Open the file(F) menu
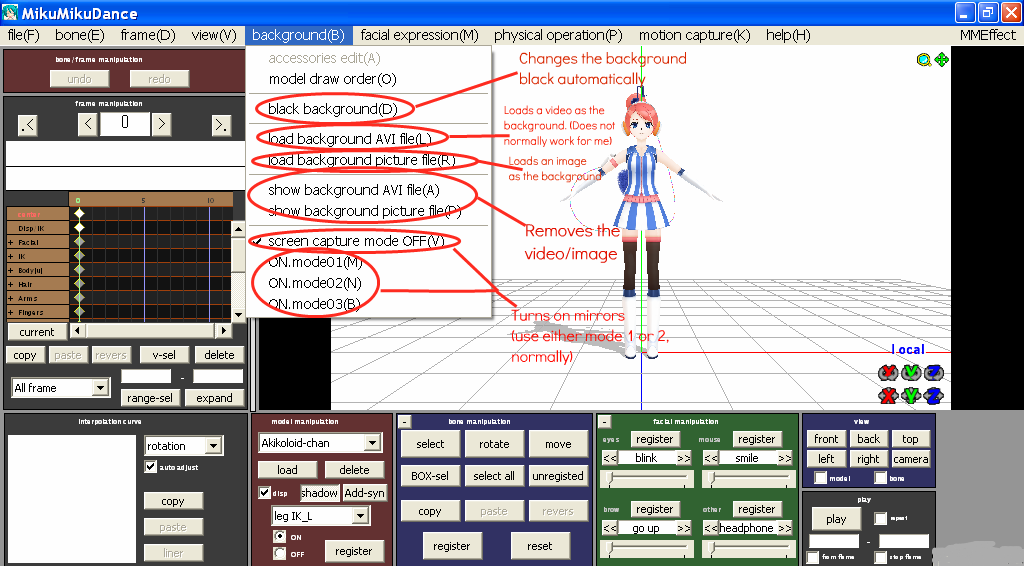 [x=24, y=35]
